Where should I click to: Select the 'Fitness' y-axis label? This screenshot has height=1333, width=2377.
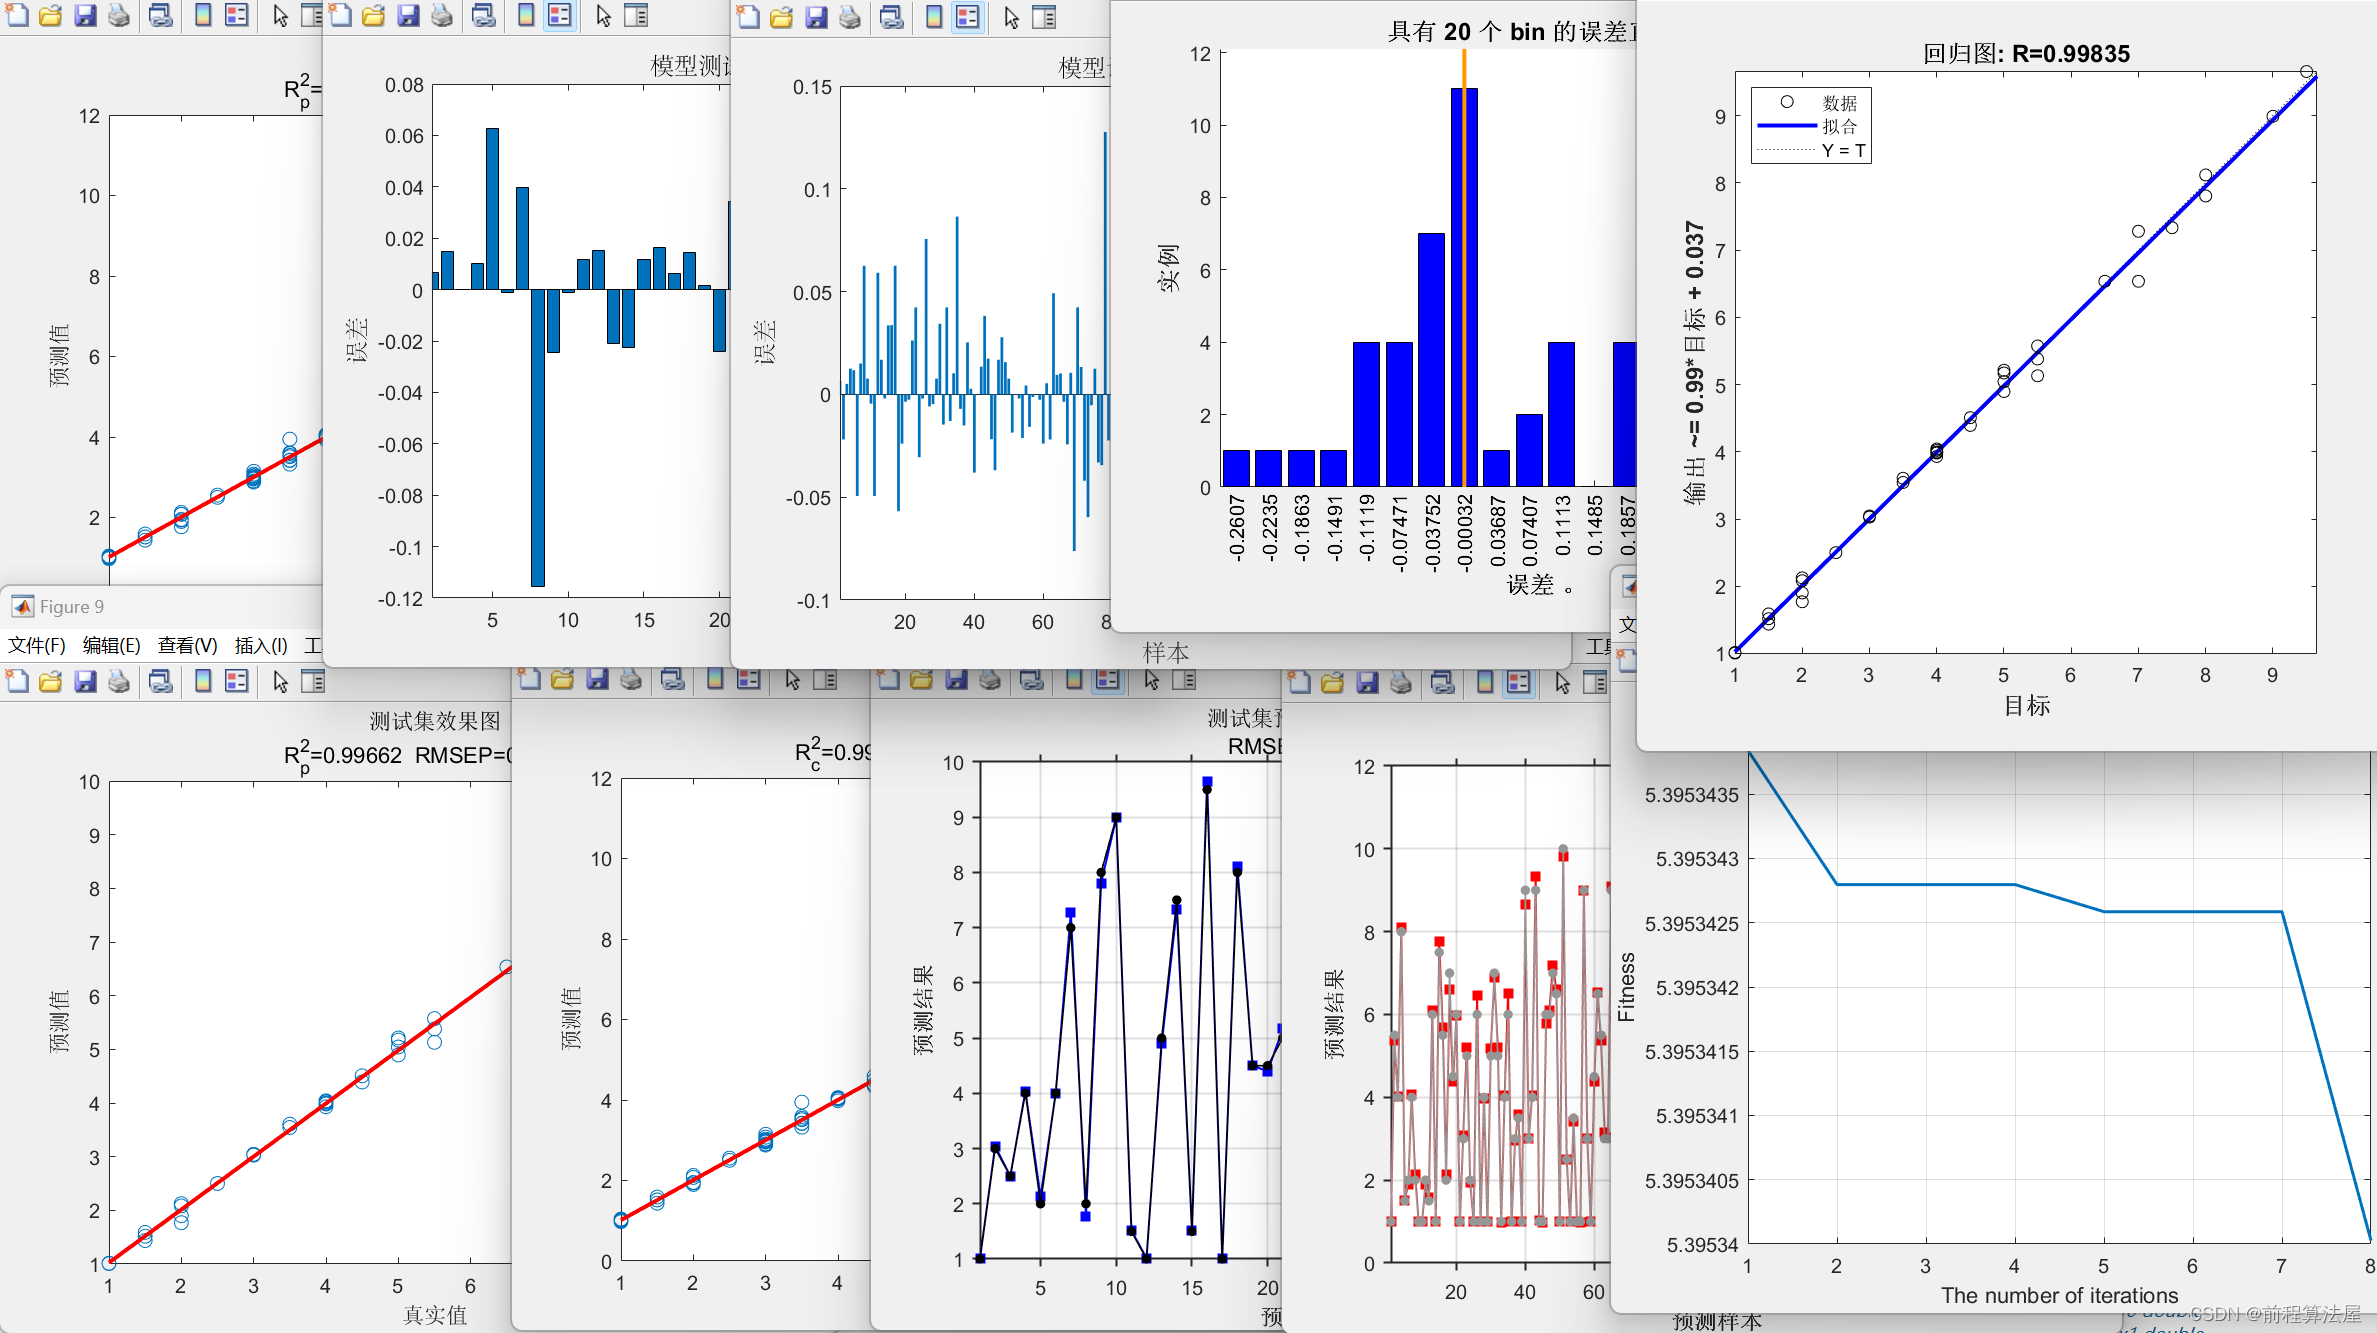[x=1626, y=986]
